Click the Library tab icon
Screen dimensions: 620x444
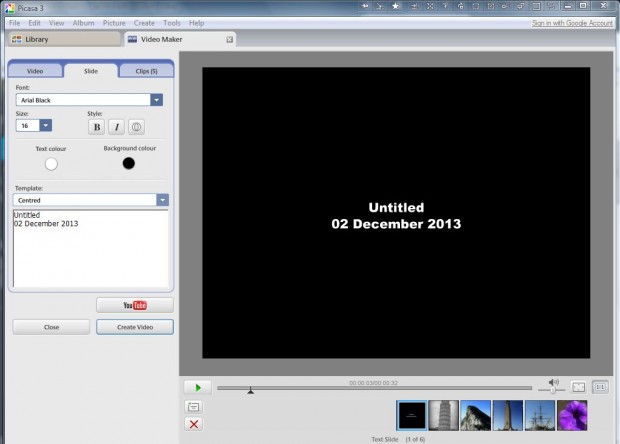(x=15, y=40)
